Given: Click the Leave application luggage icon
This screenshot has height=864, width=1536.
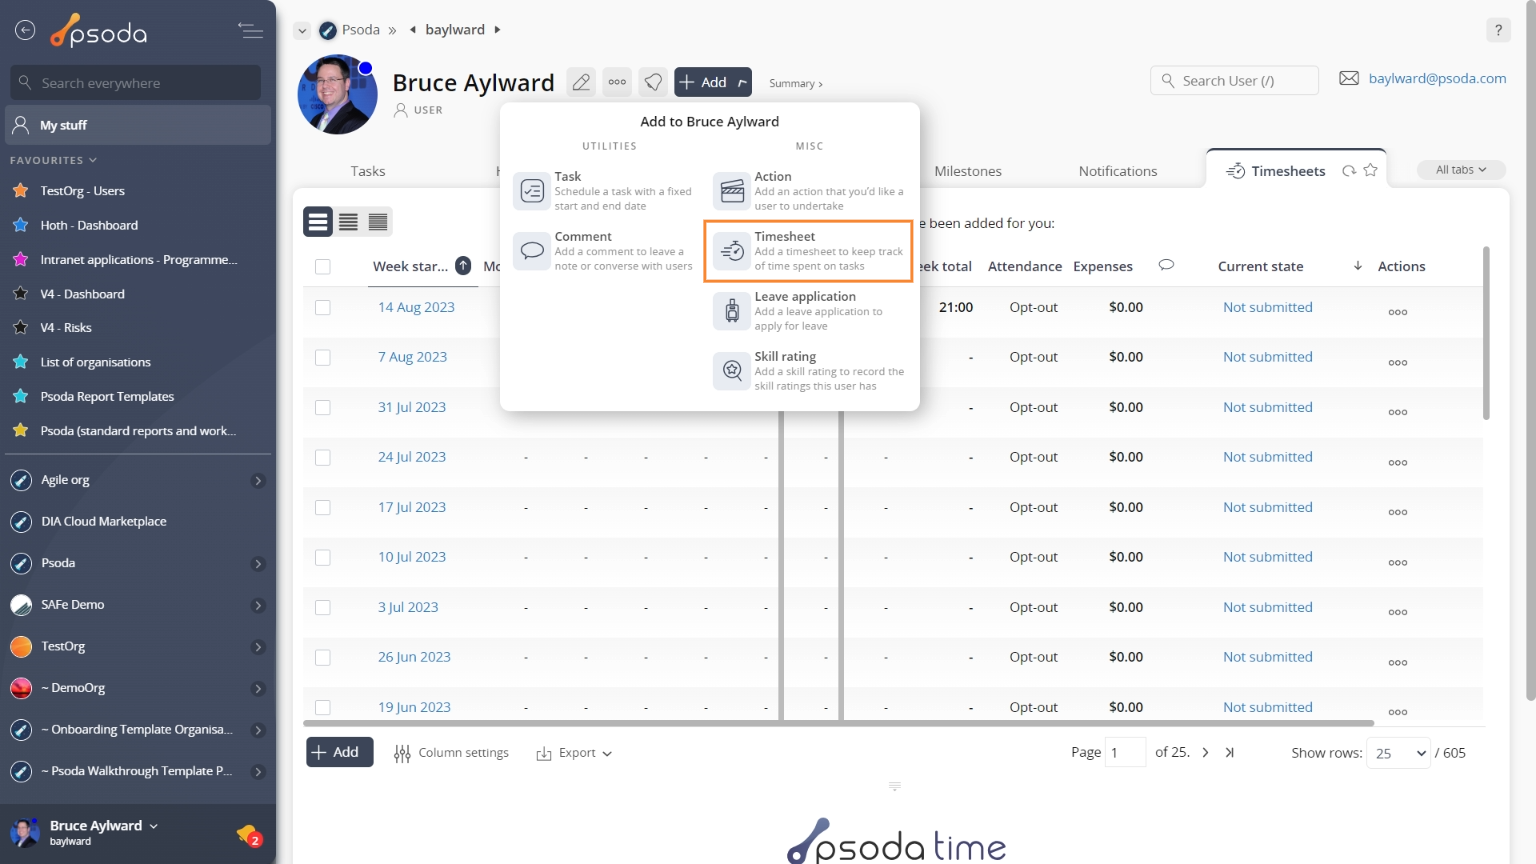Looking at the screenshot, I should (x=732, y=311).
